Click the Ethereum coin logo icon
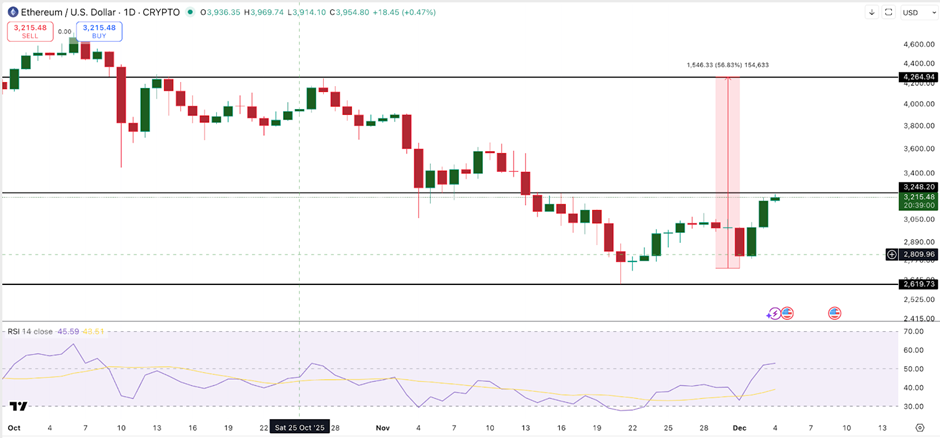The image size is (940, 438). coord(11,12)
